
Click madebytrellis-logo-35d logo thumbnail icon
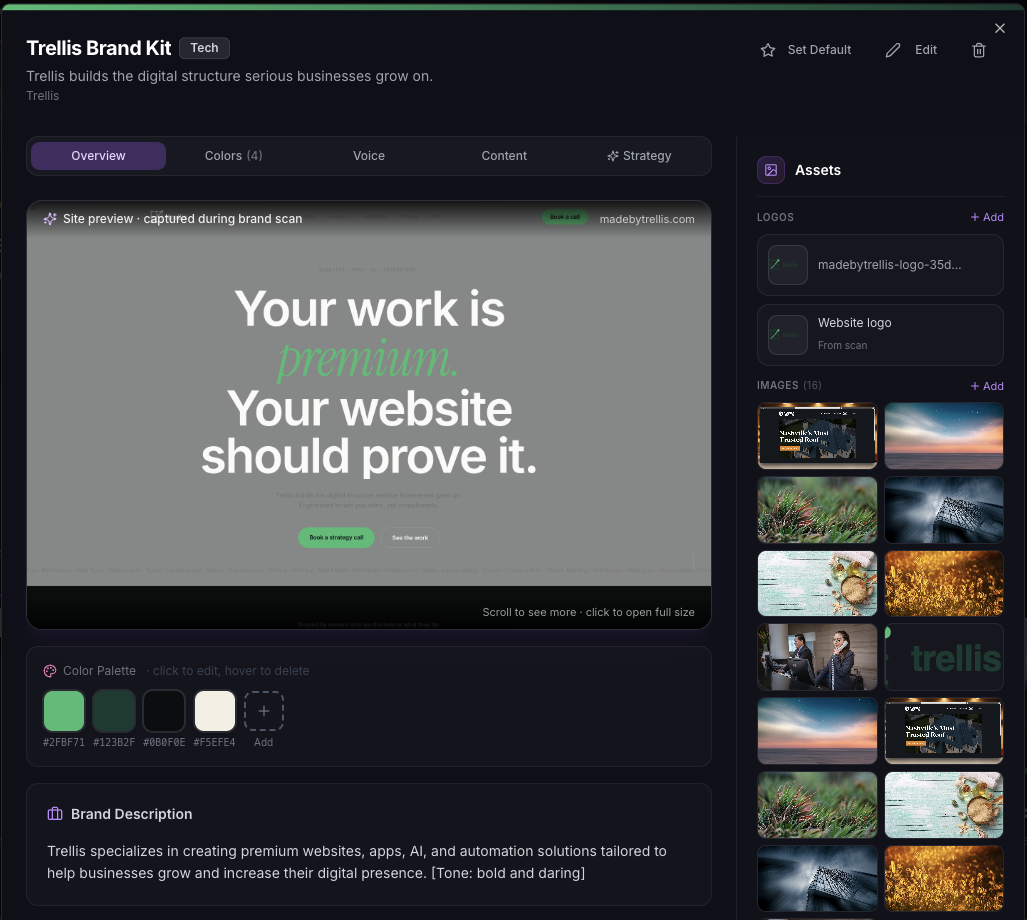pos(787,265)
